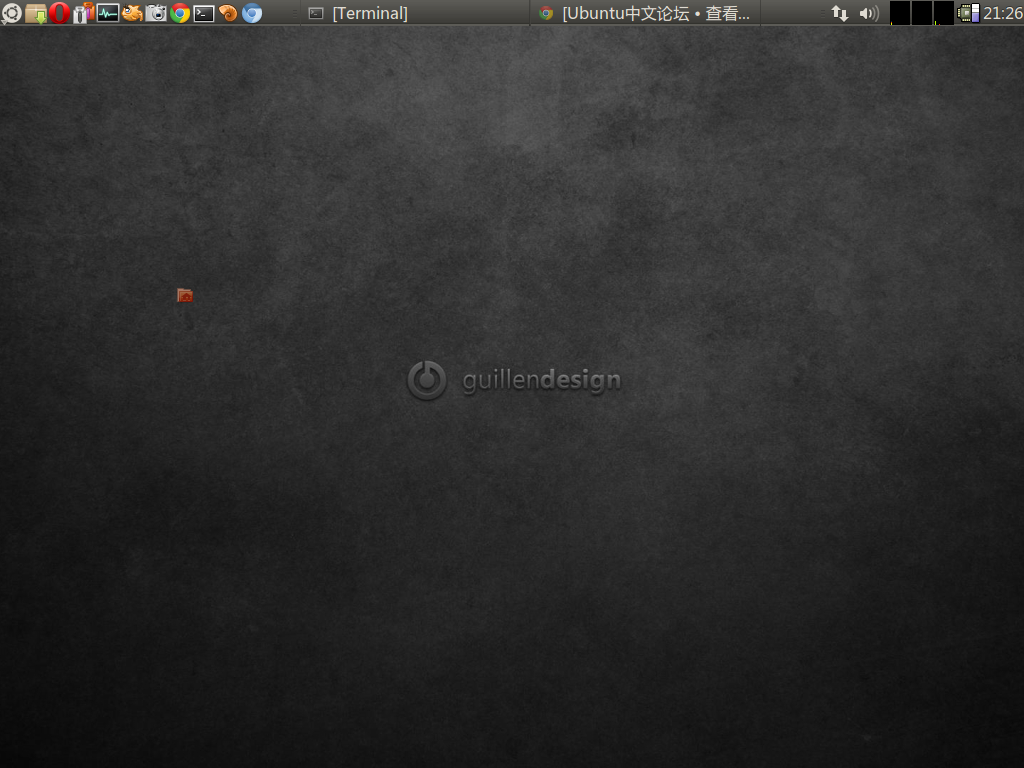Open the network connections indicator

(x=840, y=13)
